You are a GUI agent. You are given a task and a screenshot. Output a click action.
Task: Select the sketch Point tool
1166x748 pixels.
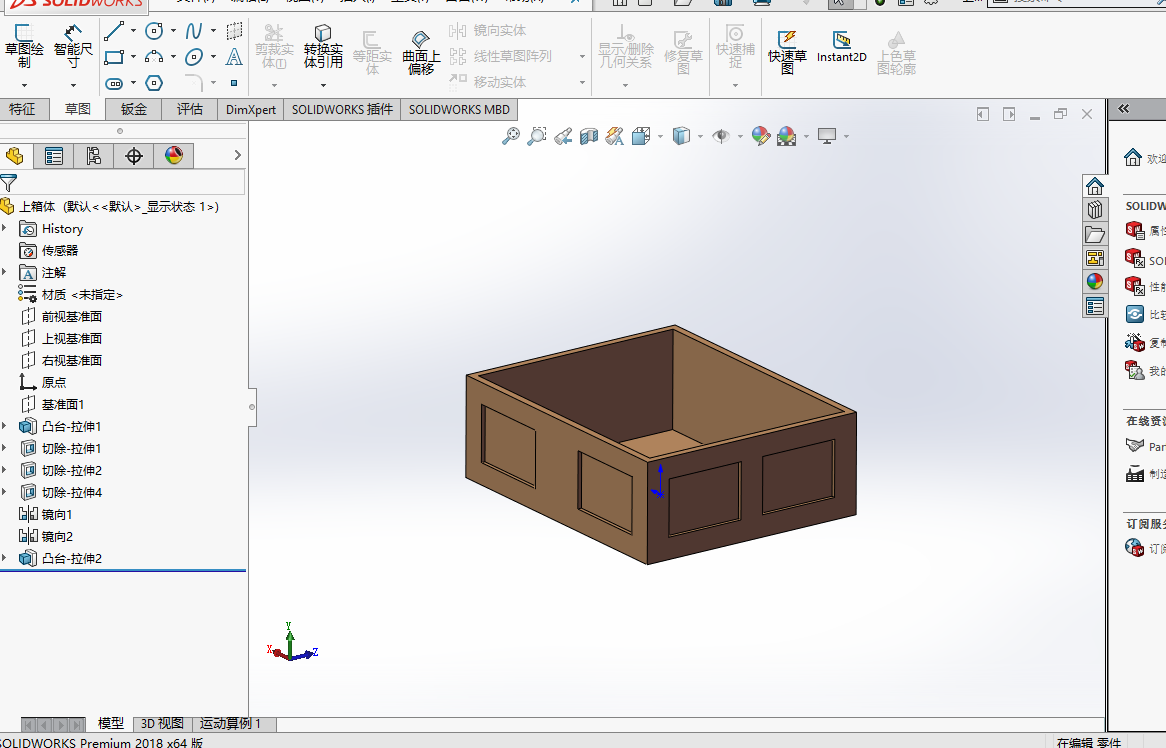(x=233, y=83)
